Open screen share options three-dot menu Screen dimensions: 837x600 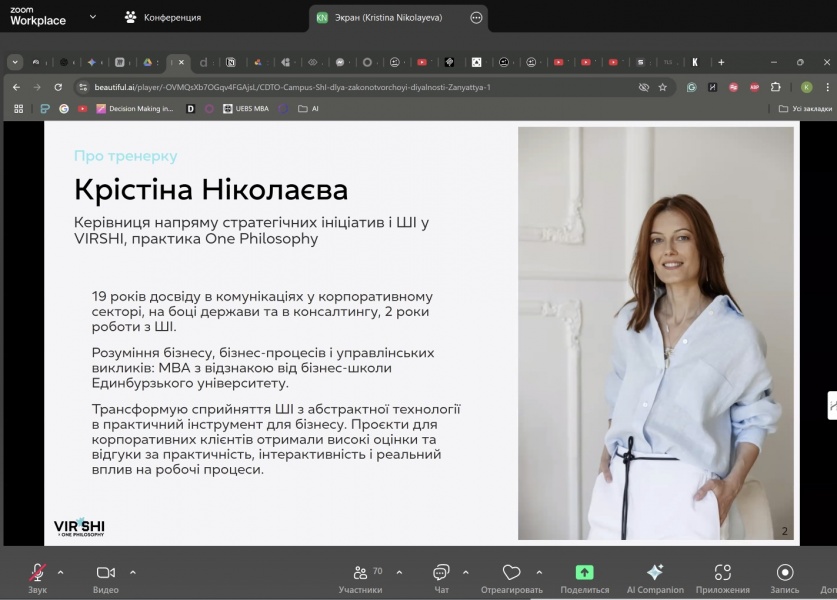pos(476,17)
